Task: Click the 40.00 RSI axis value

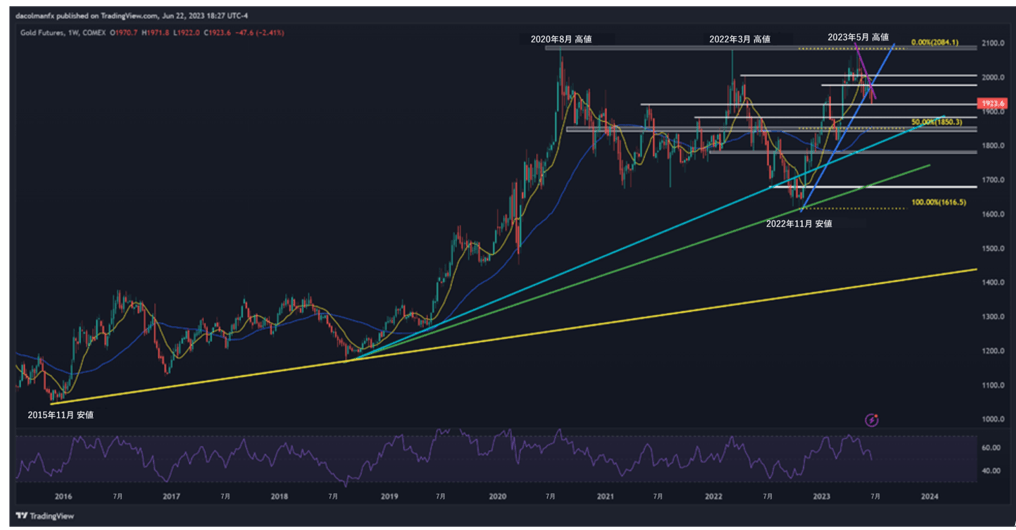Action: [x=991, y=471]
